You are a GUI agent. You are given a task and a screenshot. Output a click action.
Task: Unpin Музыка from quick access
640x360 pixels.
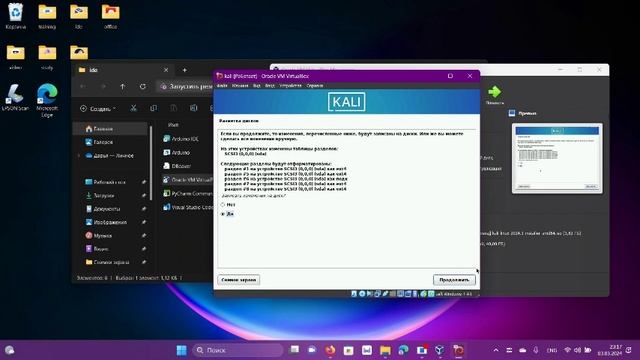tap(144, 236)
